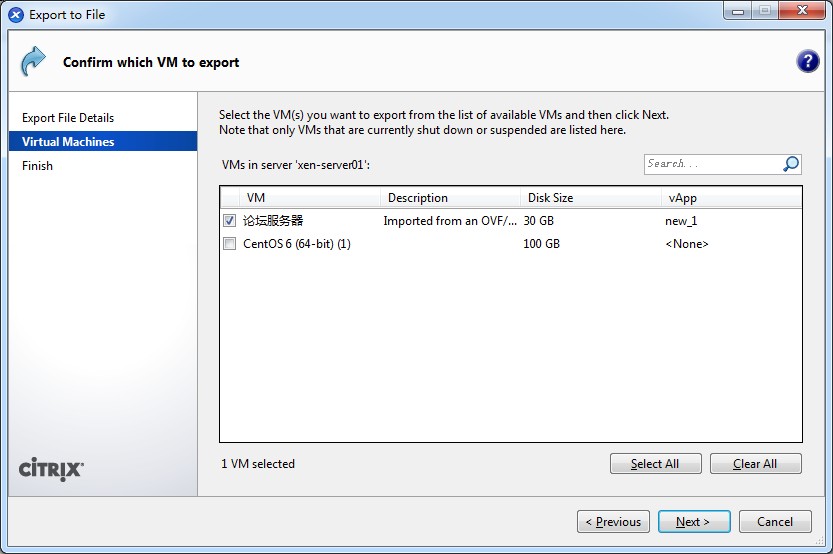
Task: Click the Clear All button
Action: (x=755, y=464)
